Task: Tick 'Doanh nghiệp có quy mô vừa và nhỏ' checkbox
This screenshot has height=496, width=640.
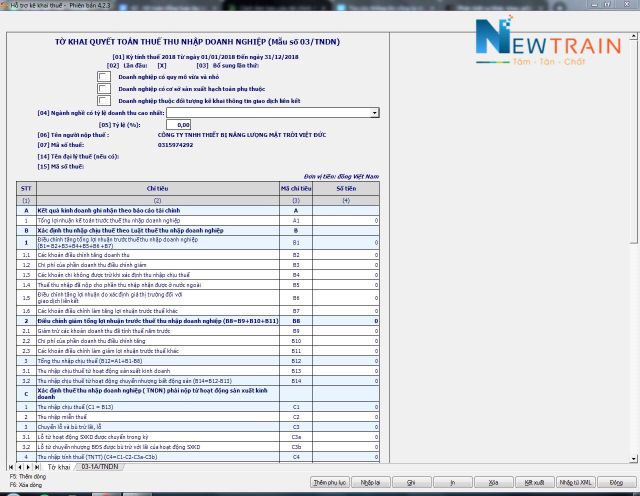Action: 104,77
